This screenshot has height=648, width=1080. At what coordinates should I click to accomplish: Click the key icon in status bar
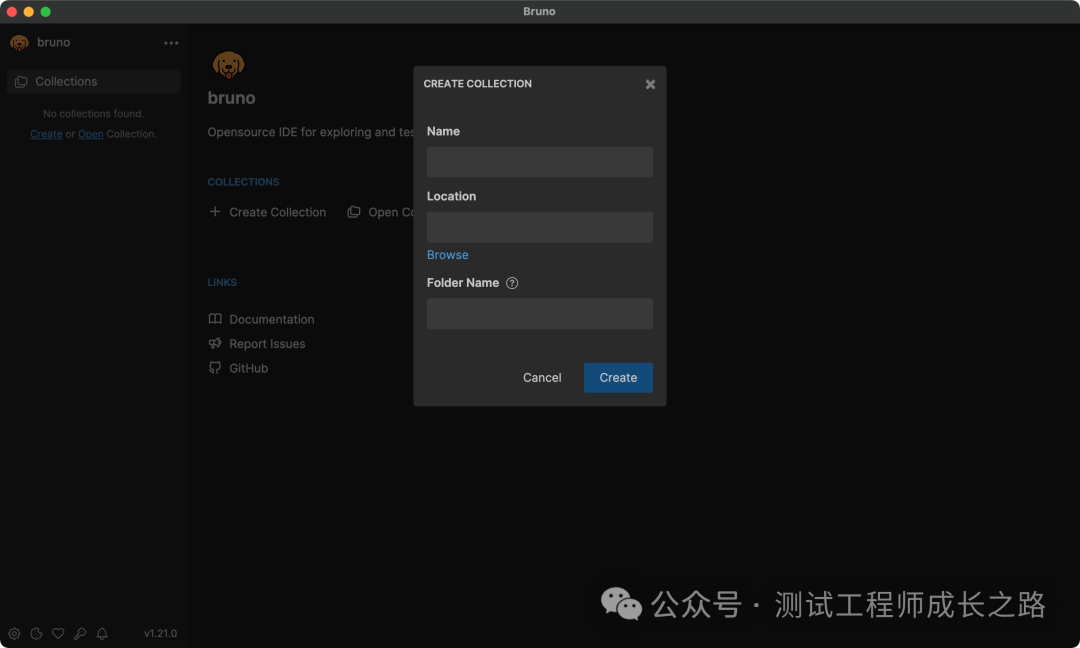tap(80, 634)
